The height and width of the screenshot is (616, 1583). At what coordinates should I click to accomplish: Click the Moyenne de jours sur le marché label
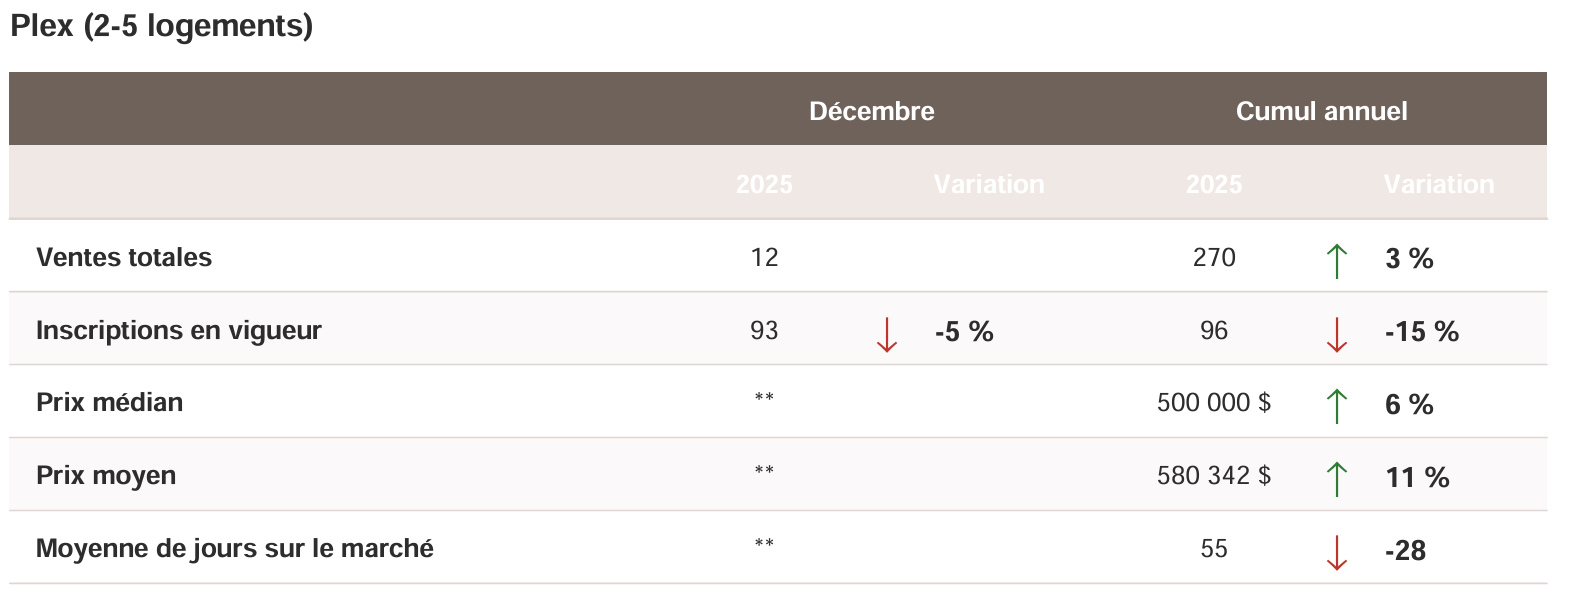(235, 548)
